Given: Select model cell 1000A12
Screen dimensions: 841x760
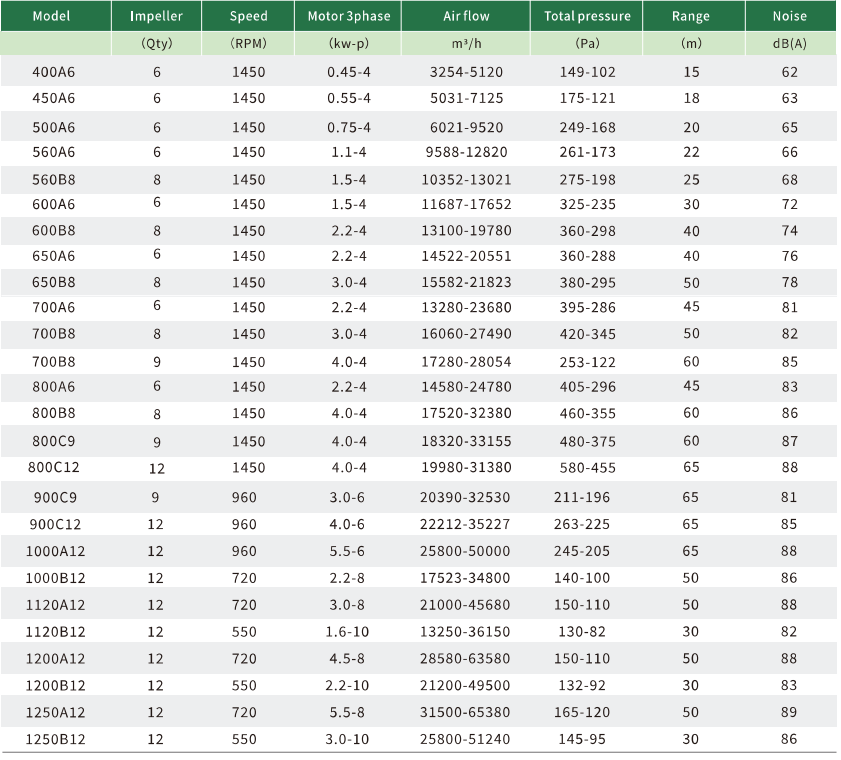Looking at the screenshot, I should pyautogui.click(x=55, y=551).
